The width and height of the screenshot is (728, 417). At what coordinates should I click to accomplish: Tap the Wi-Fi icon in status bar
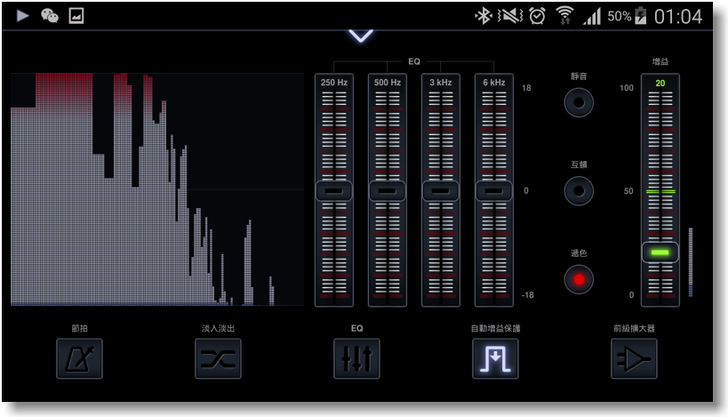pyautogui.click(x=565, y=16)
